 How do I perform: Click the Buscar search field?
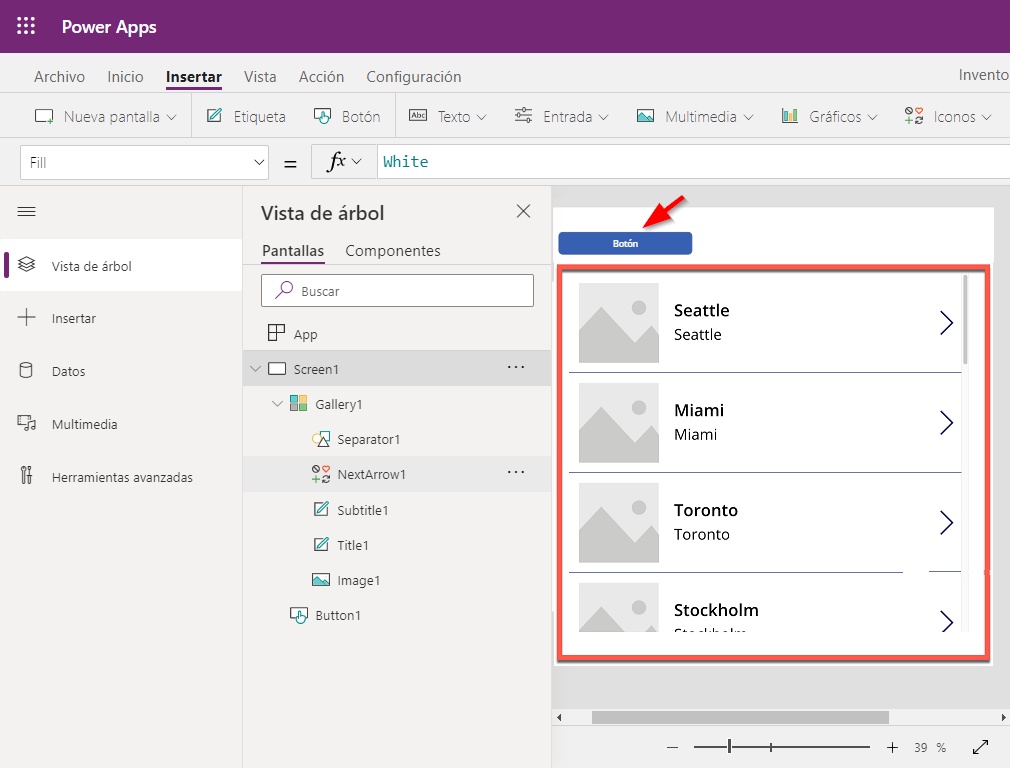tap(397, 291)
